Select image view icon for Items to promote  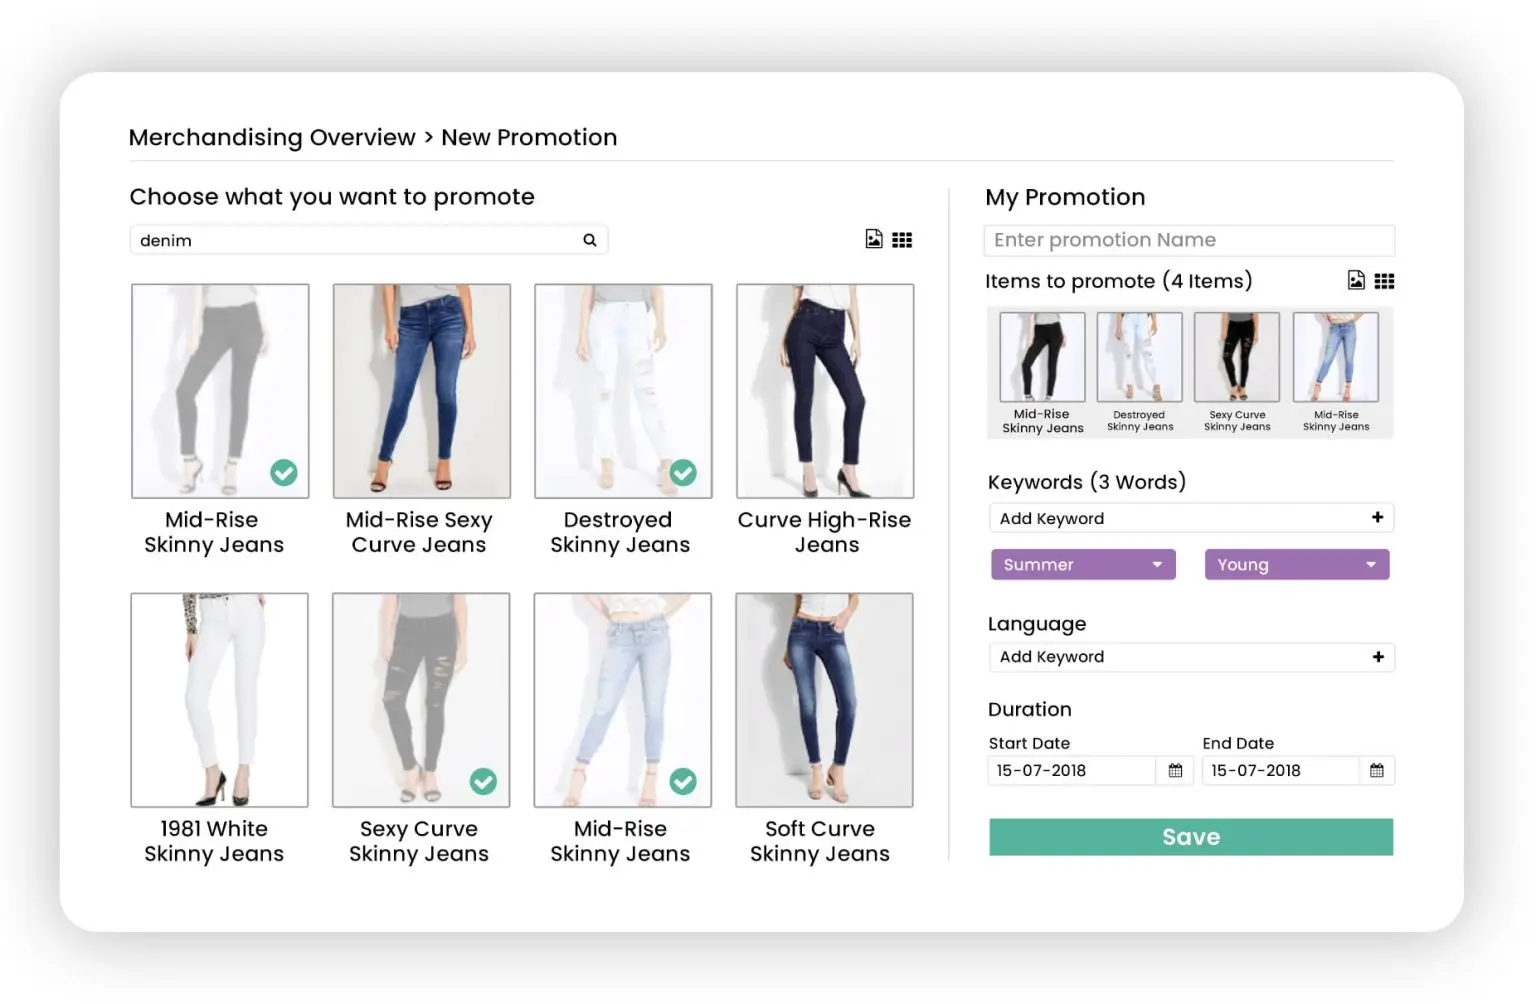(1356, 281)
